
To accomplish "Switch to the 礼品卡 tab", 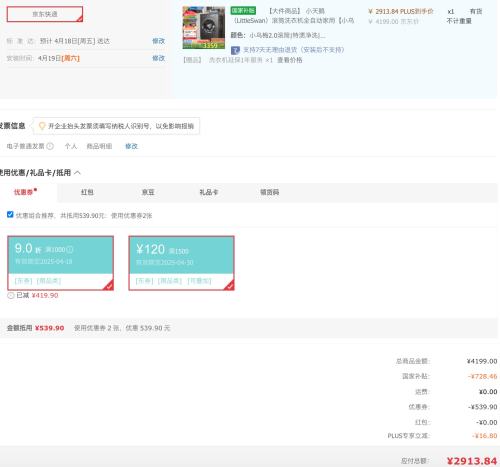I will [209, 192].
